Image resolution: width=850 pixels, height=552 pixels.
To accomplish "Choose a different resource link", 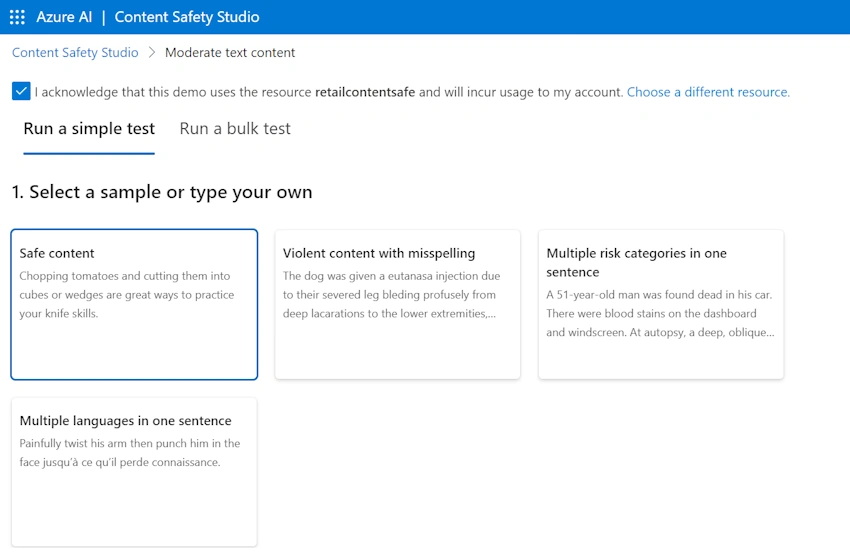I will click(708, 92).
